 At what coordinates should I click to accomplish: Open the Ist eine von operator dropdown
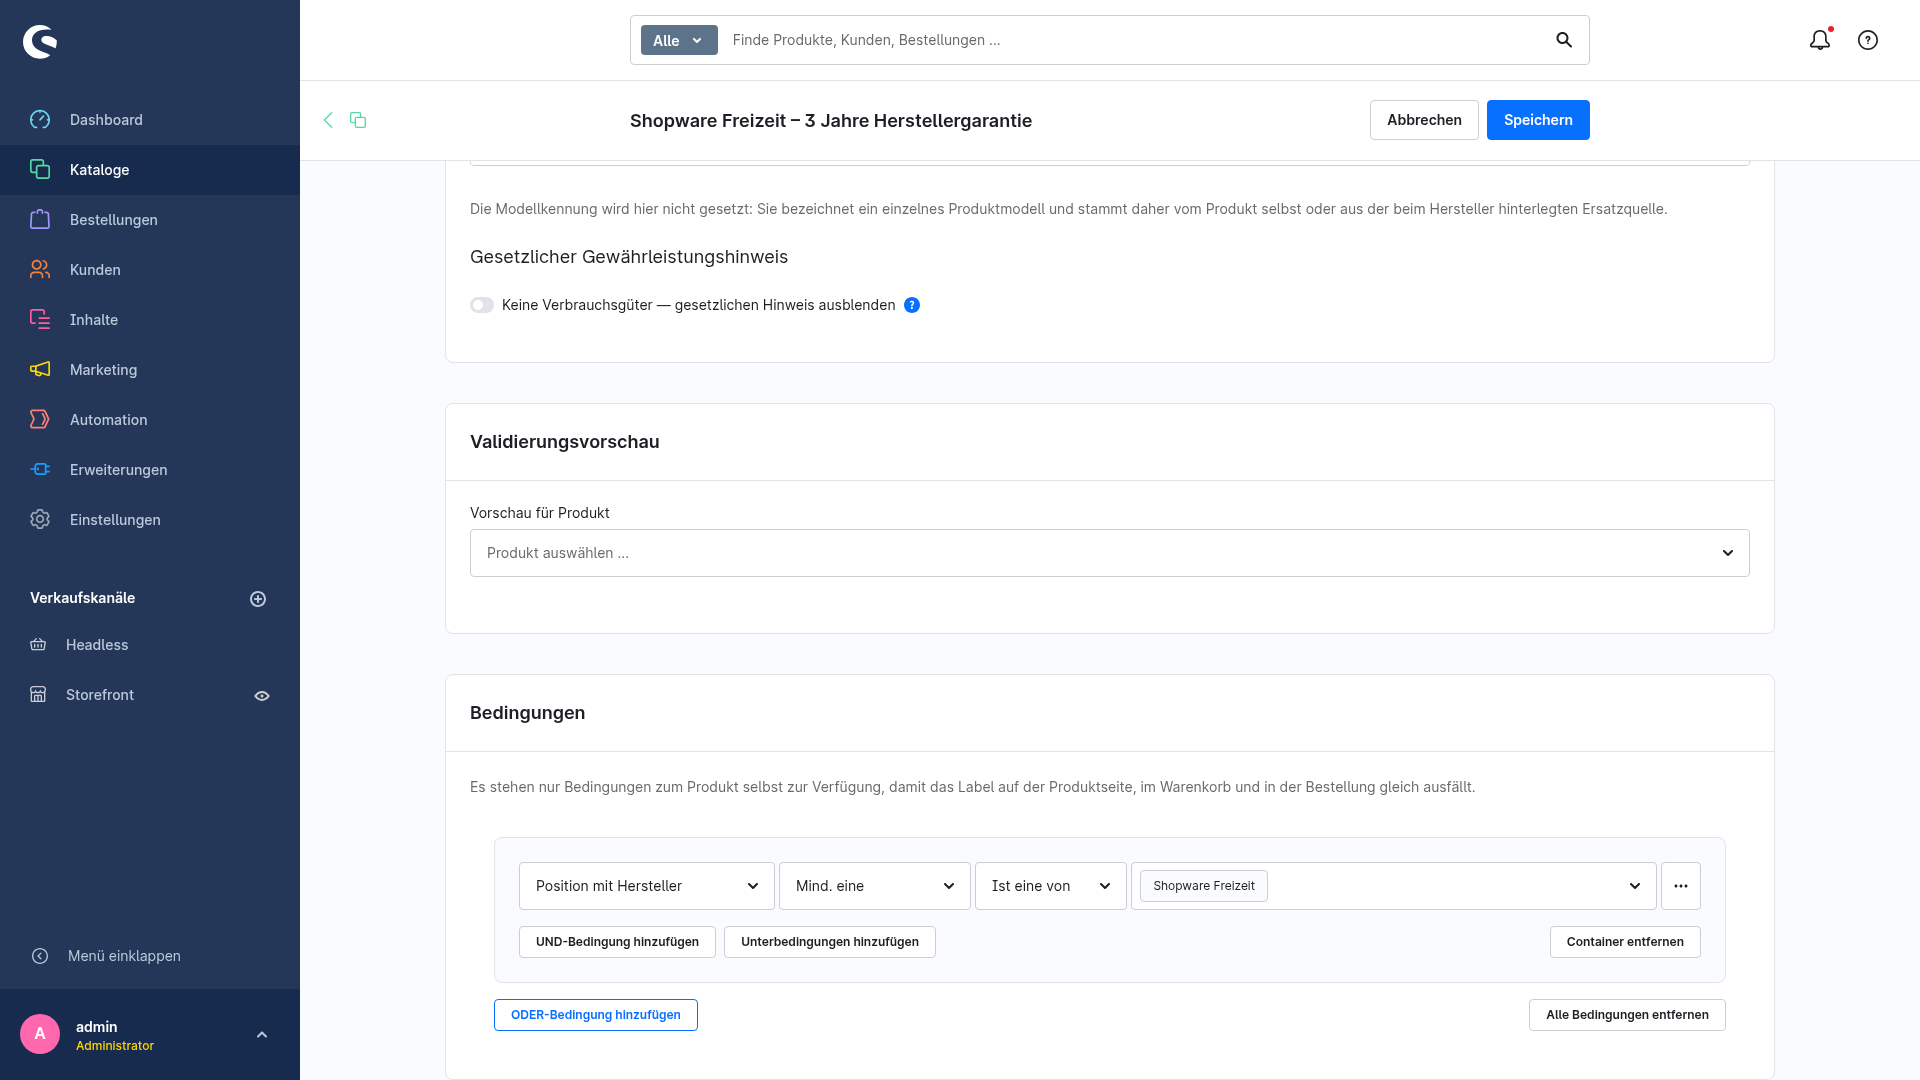1051,886
